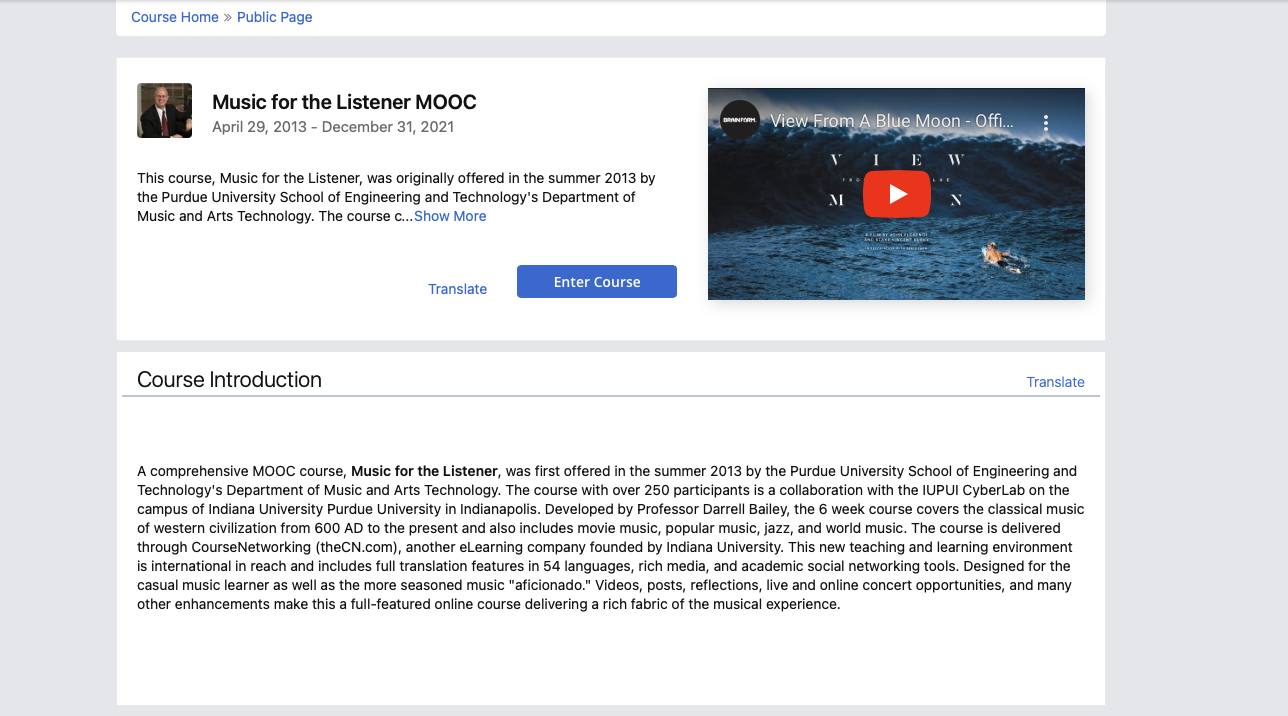Open the video's three-dot options menu
Screen dimensions: 1288x716
[1046, 122]
